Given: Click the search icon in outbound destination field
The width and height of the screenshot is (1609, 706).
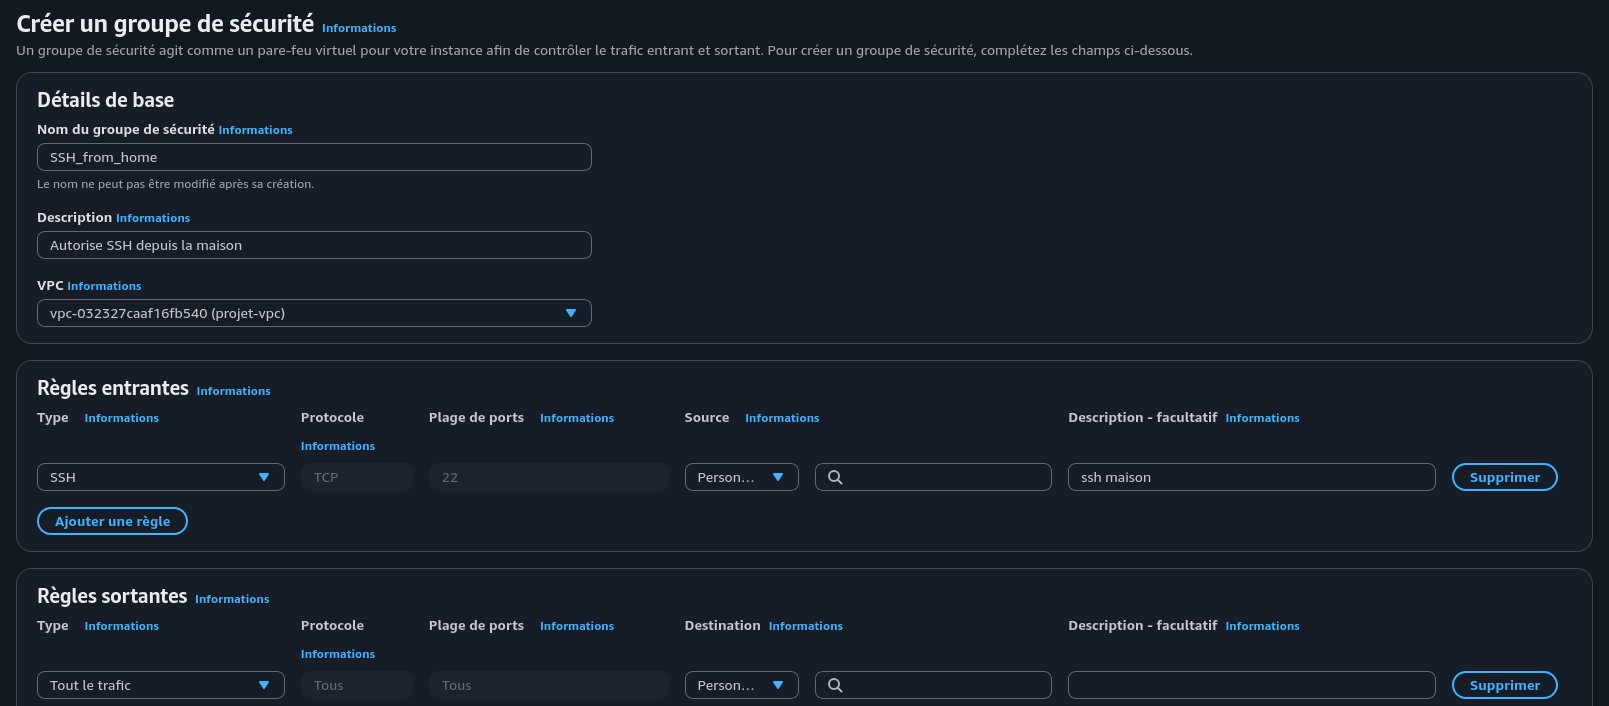Looking at the screenshot, I should coord(835,685).
